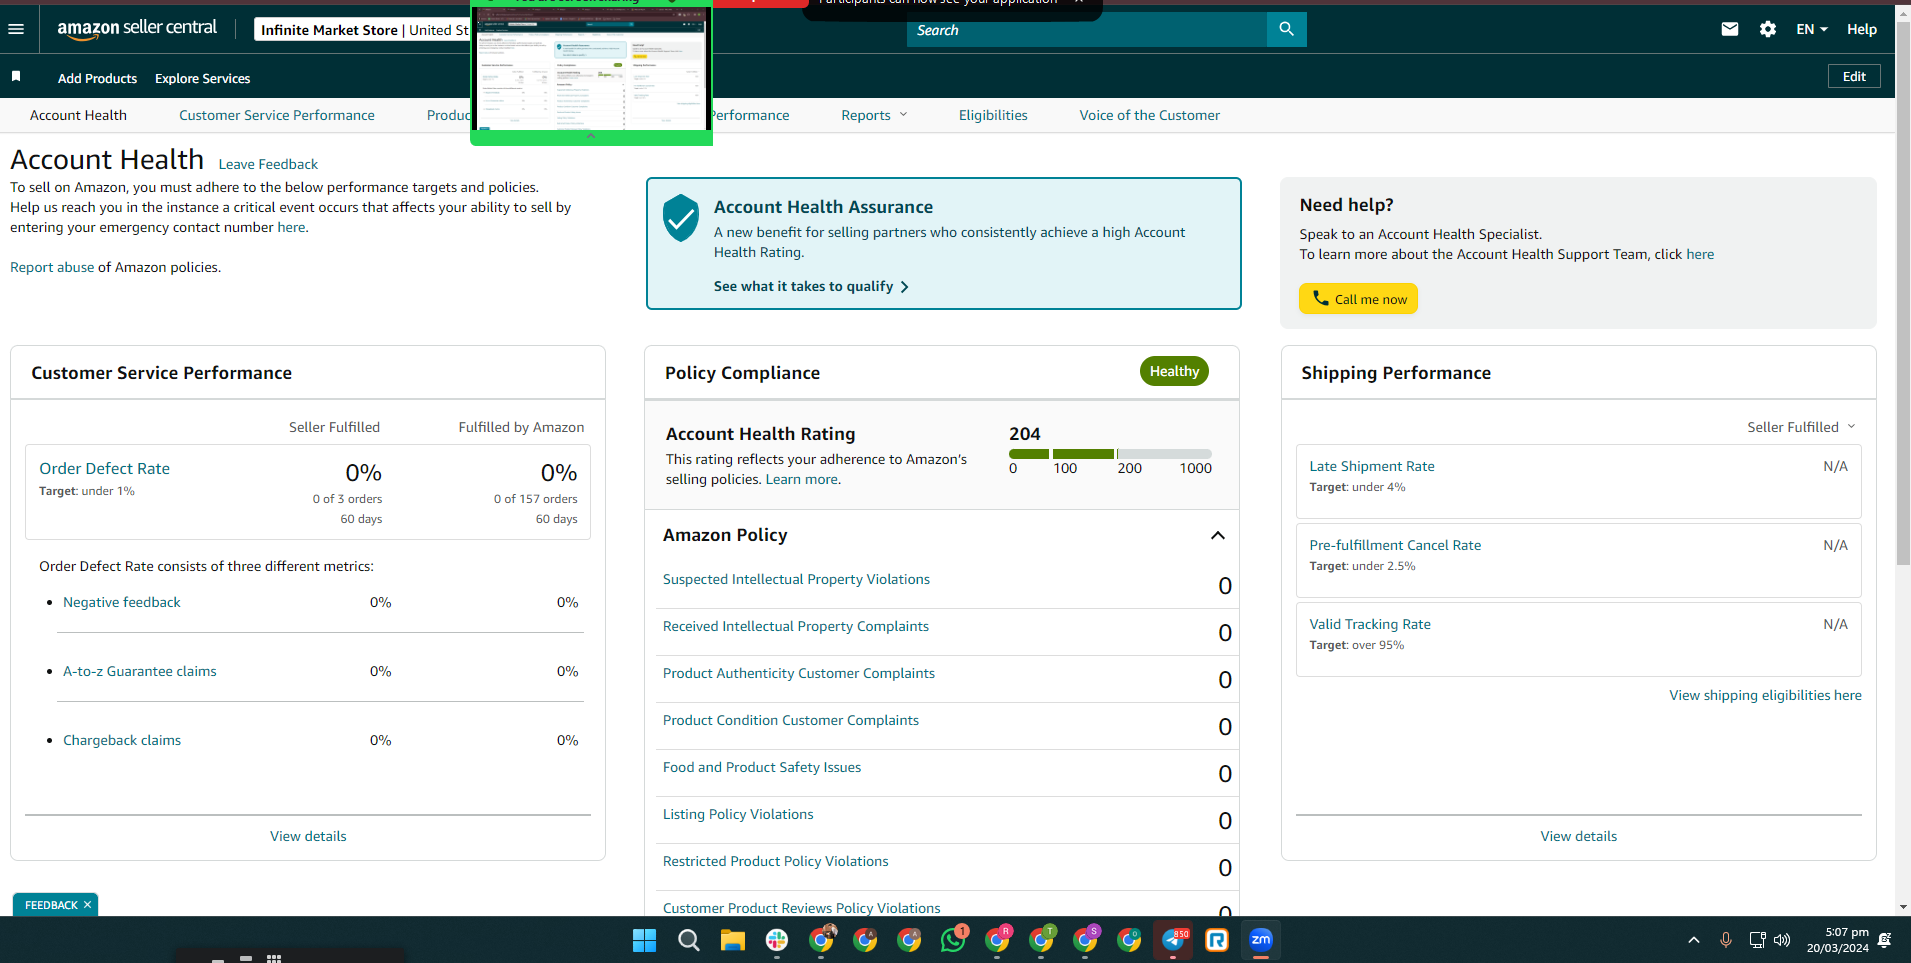Screen dimensions: 1911x963
Task: Open Chrome window with R profile badge
Action: coord(998,940)
